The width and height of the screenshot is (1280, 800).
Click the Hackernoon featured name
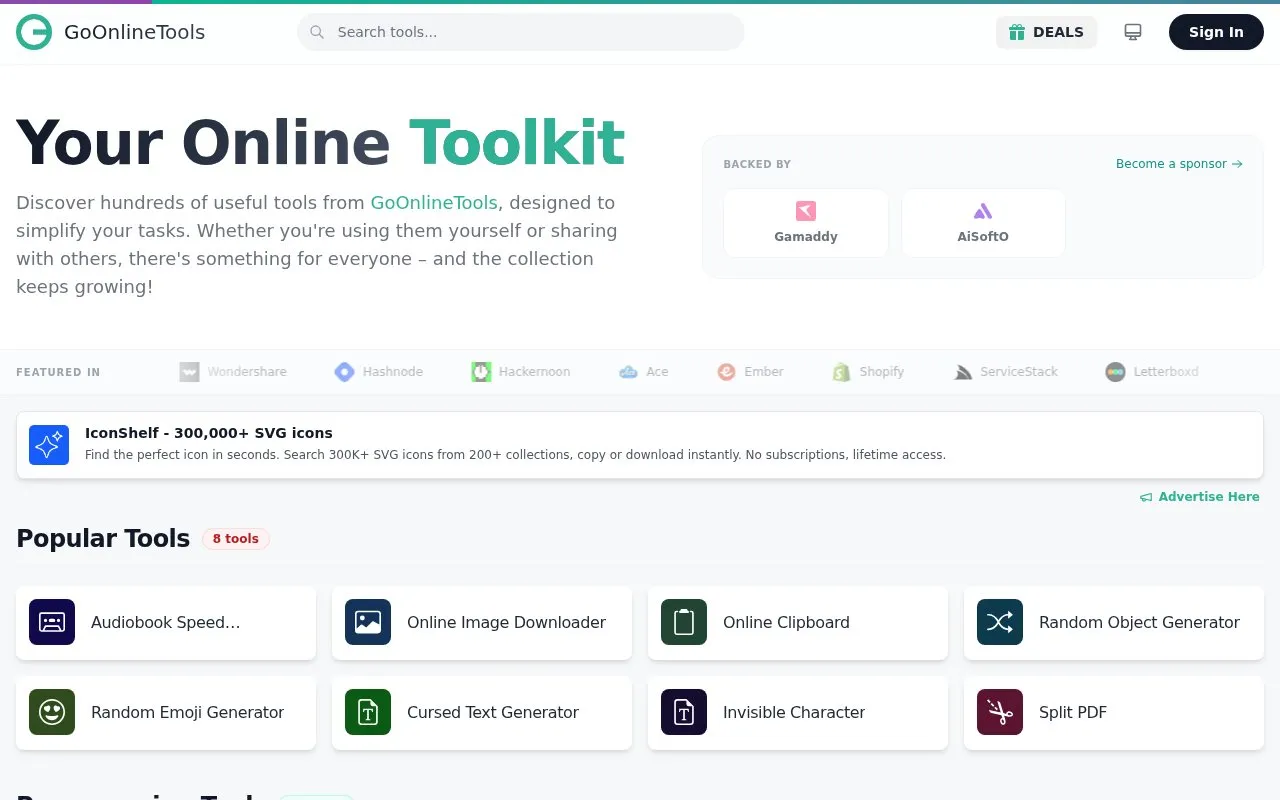click(x=534, y=372)
